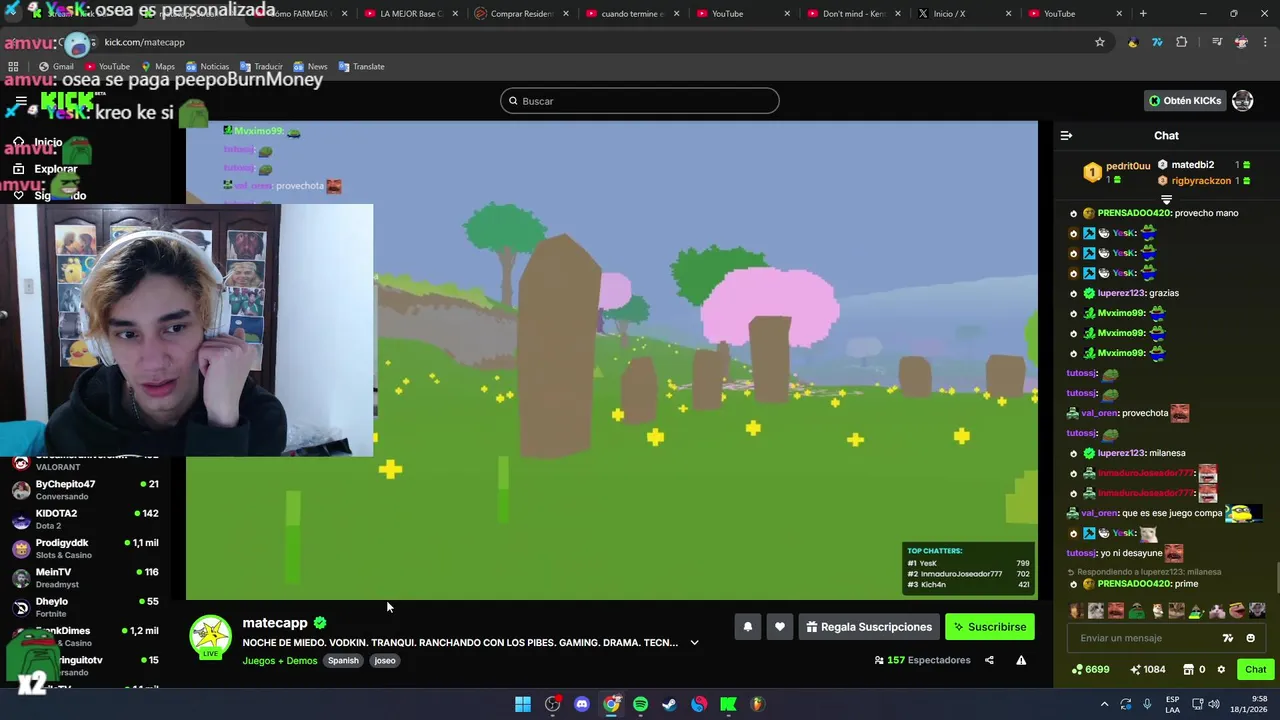Click PRENSADOO420 username on 'provecho mano' message
This screenshot has height=720, width=1280.
1133,213
